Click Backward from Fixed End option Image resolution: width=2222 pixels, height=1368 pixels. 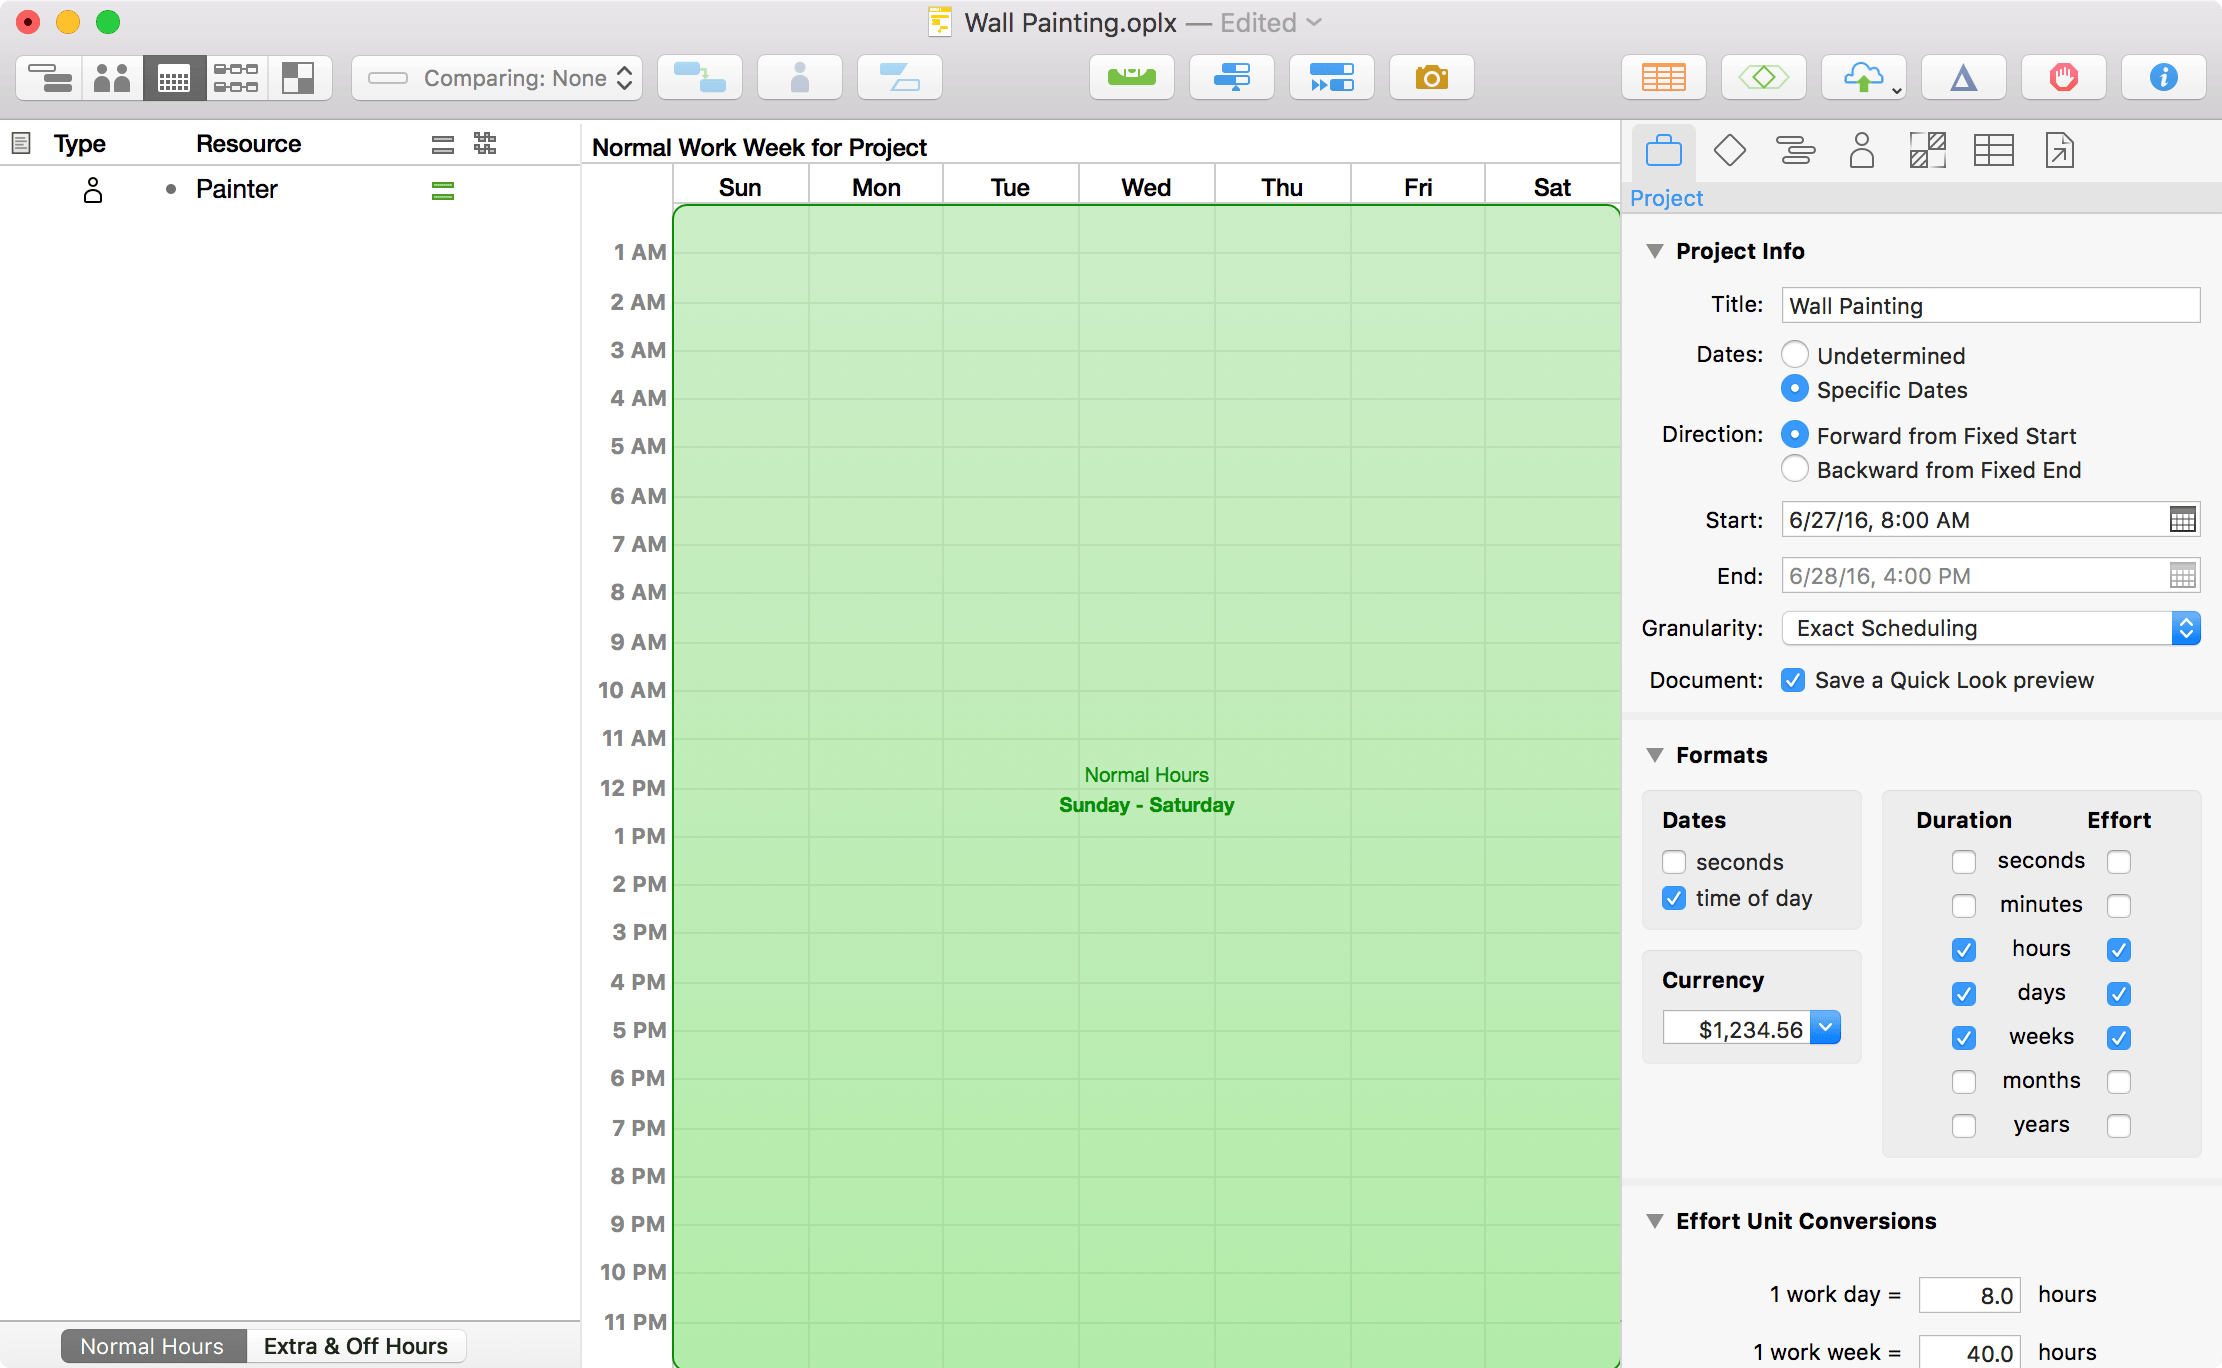[1793, 470]
